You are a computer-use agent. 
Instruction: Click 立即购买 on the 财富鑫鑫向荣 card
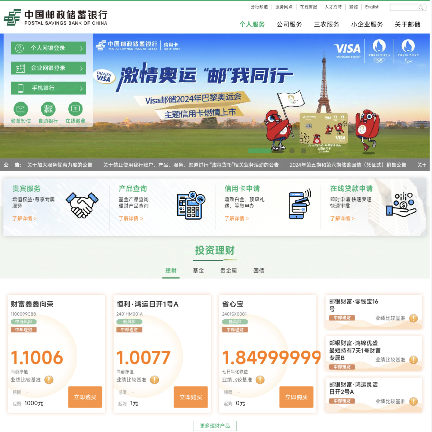coord(85,397)
